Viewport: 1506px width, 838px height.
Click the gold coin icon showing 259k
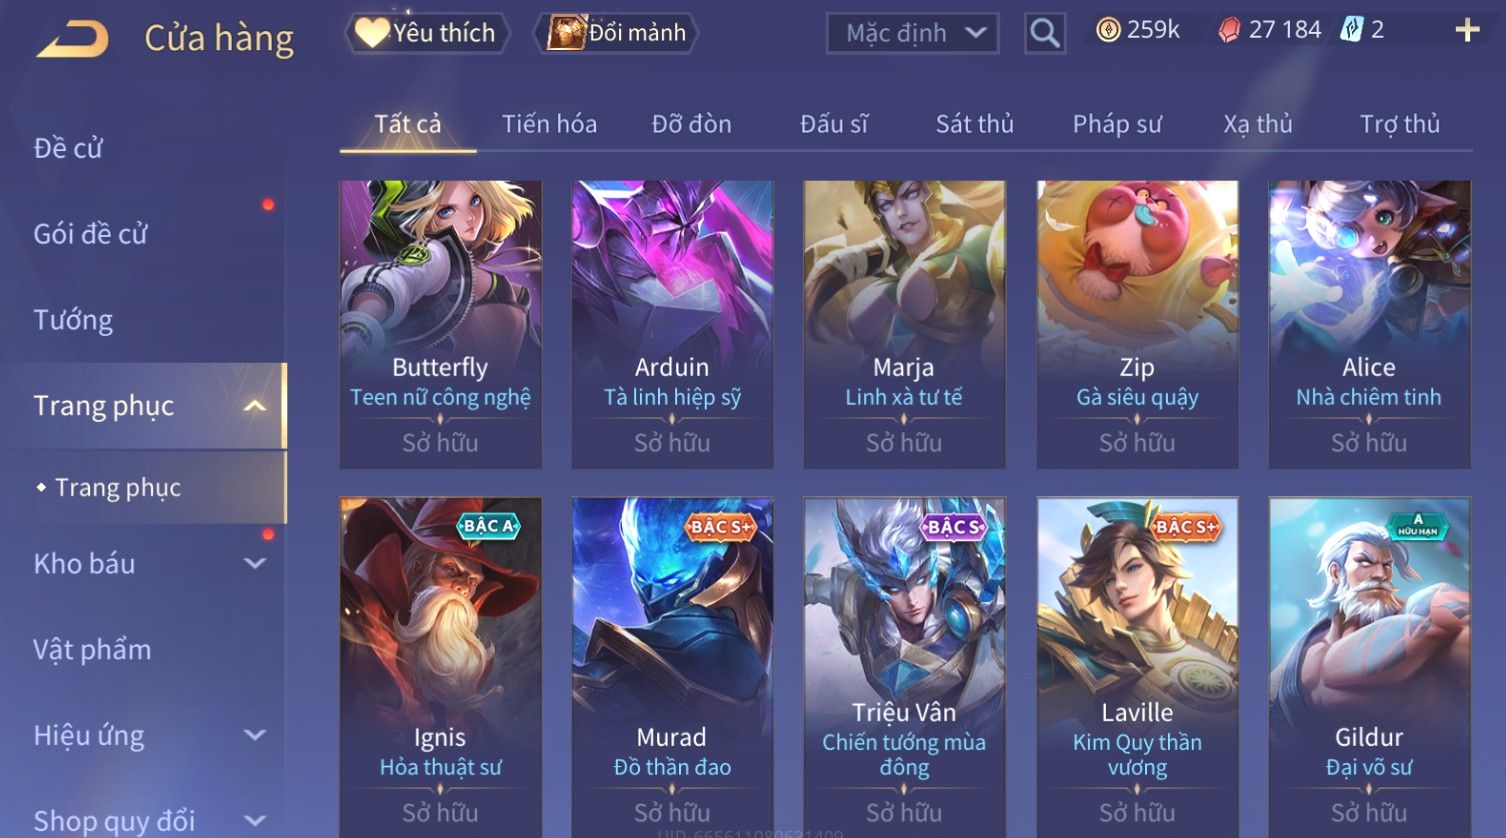[x=1108, y=31]
